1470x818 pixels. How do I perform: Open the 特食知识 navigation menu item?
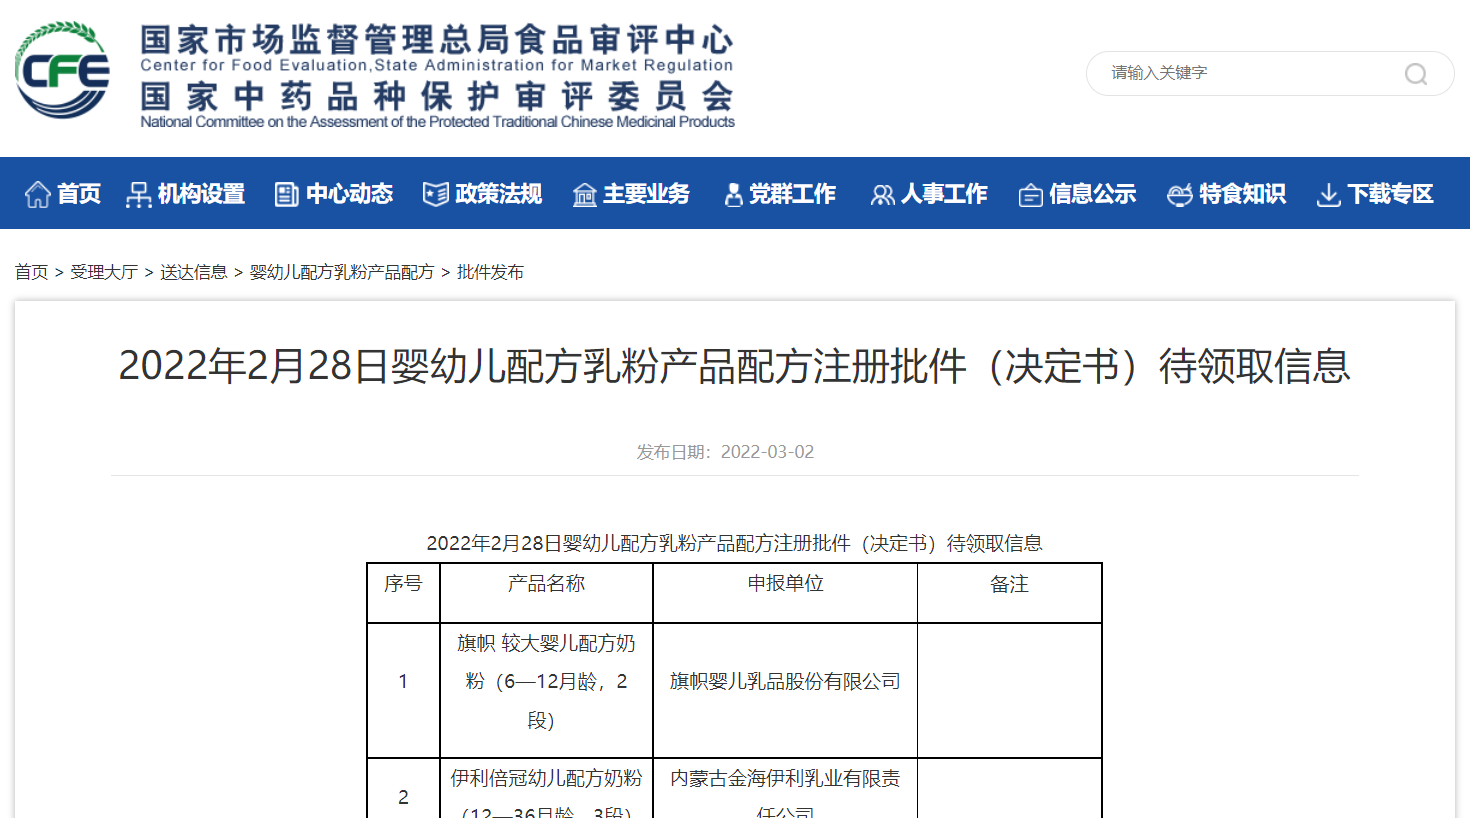(1242, 193)
